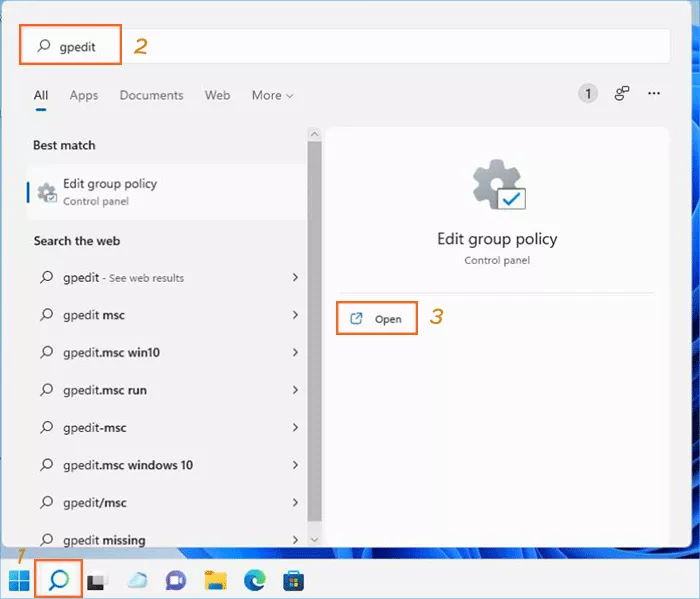Click magnifier icon beside See web results

pos(46,277)
